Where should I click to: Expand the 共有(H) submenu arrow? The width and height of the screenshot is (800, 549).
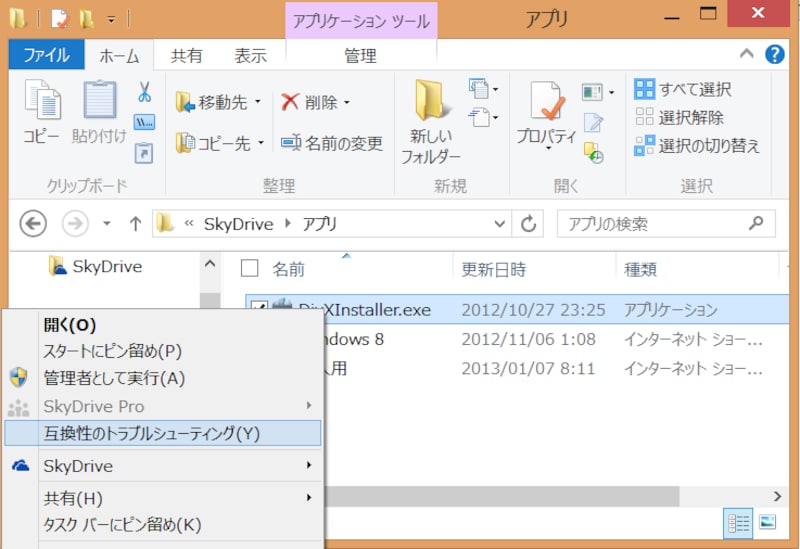(x=309, y=497)
